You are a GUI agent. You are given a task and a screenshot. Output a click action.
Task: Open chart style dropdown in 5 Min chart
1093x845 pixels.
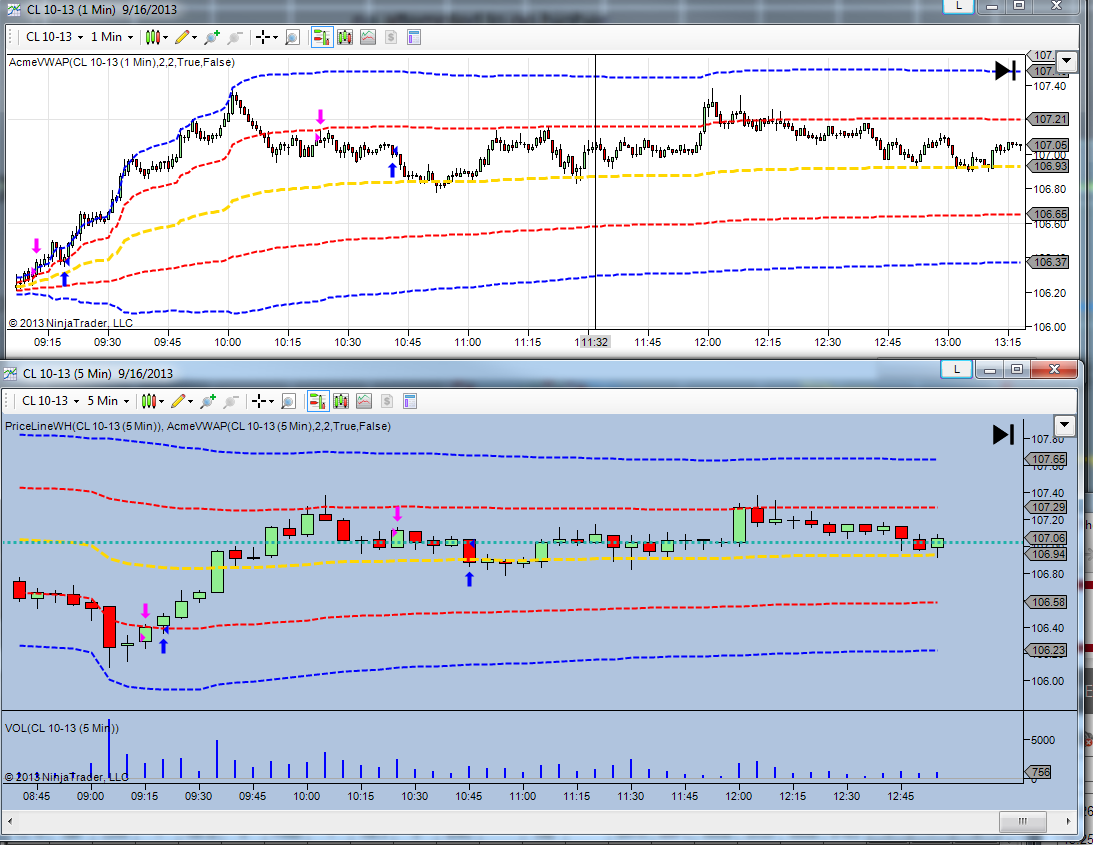[x=153, y=401]
